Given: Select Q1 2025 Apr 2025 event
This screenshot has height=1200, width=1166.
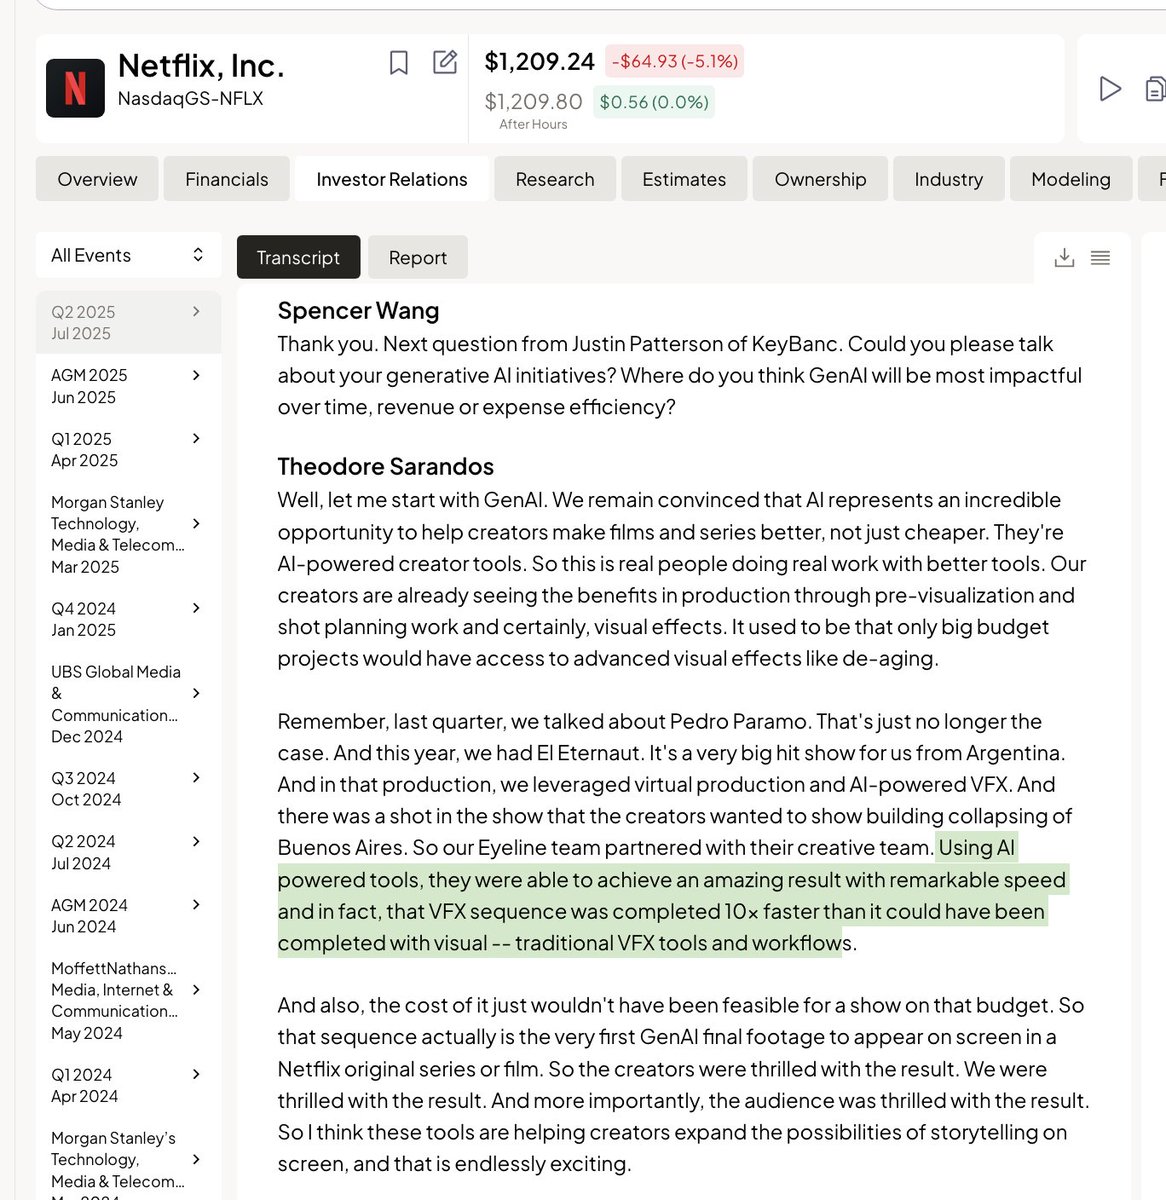Looking at the screenshot, I should pos(128,450).
